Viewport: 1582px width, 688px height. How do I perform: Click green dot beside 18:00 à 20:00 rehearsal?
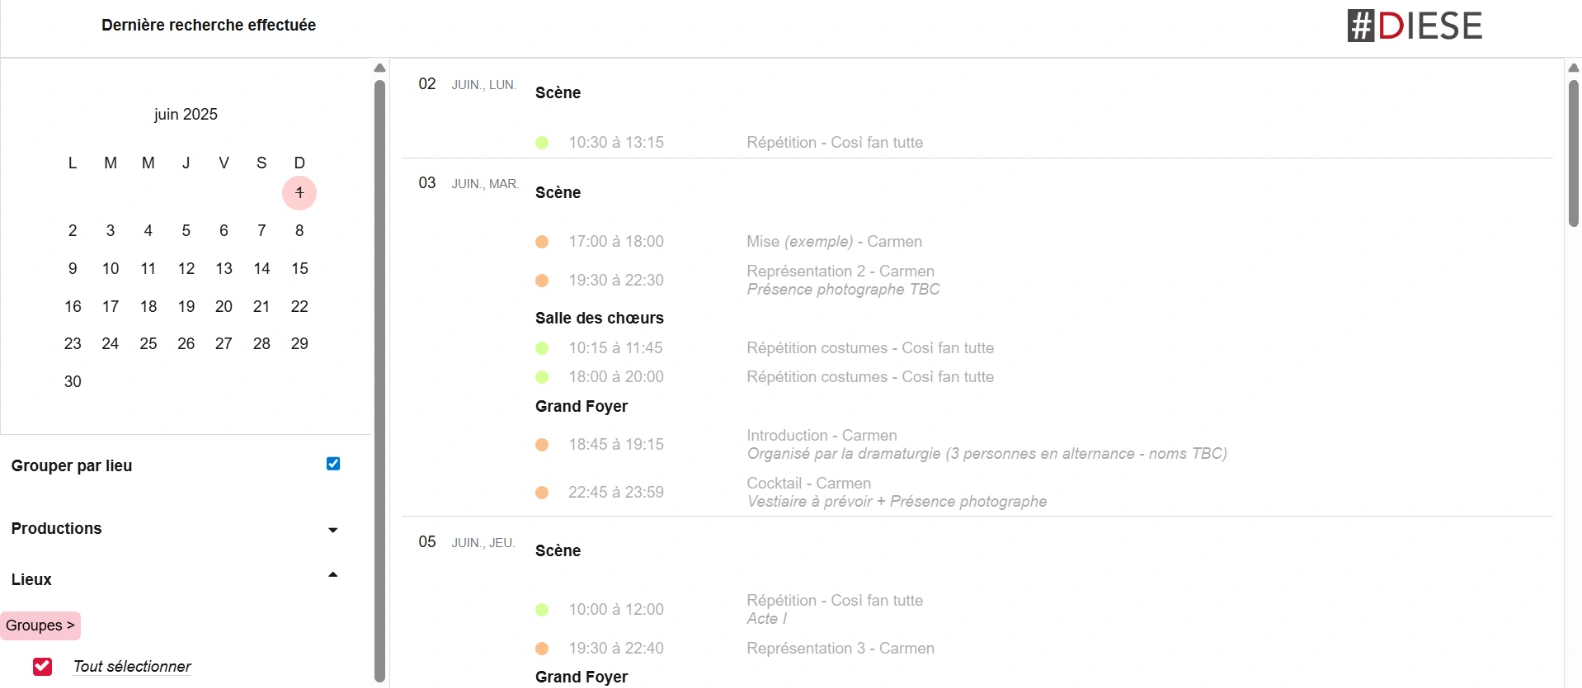(542, 377)
